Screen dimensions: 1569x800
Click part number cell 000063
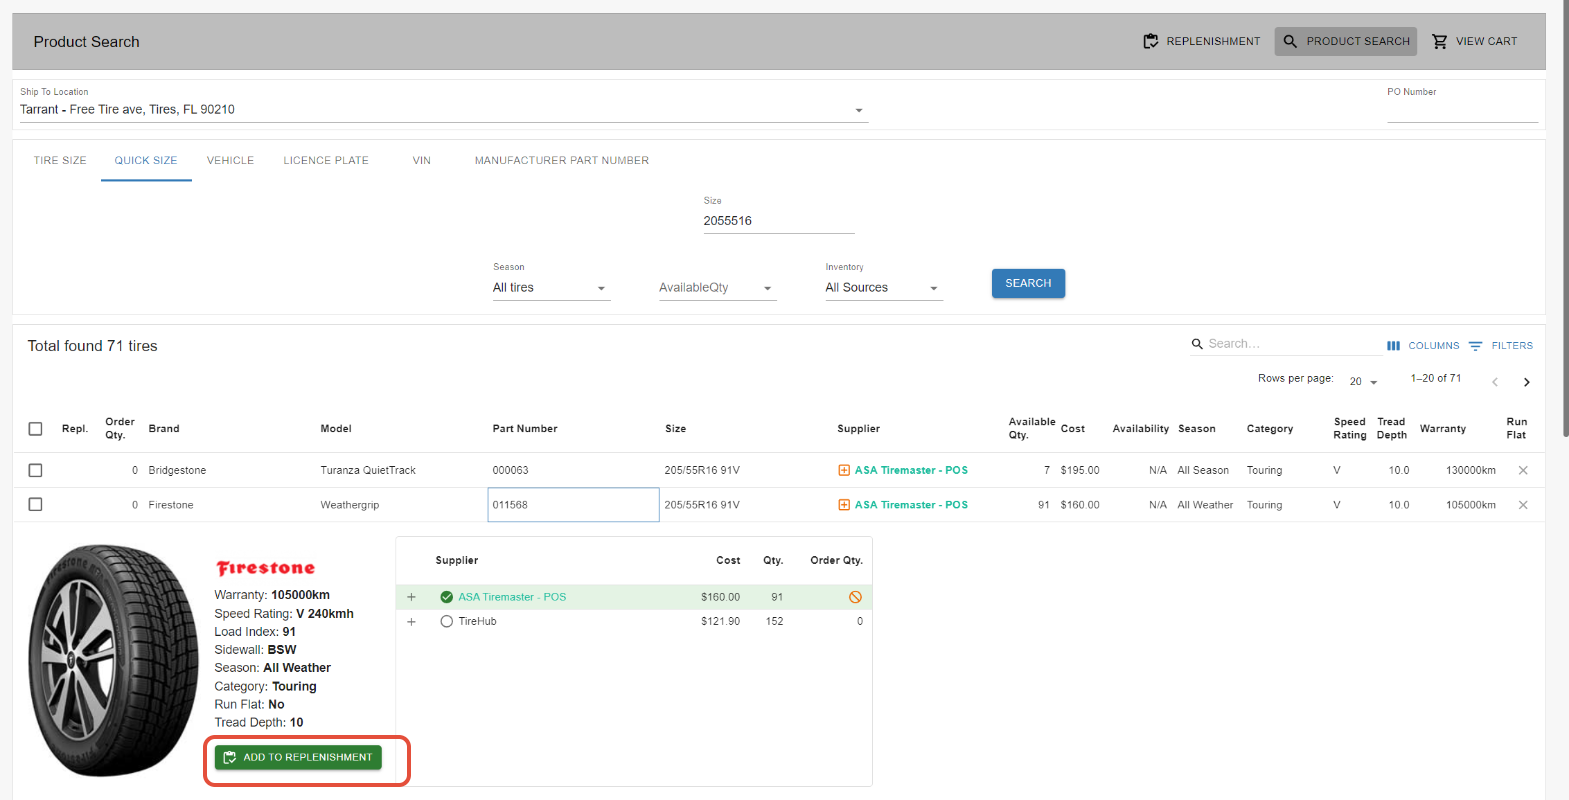[x=573, y=470]
